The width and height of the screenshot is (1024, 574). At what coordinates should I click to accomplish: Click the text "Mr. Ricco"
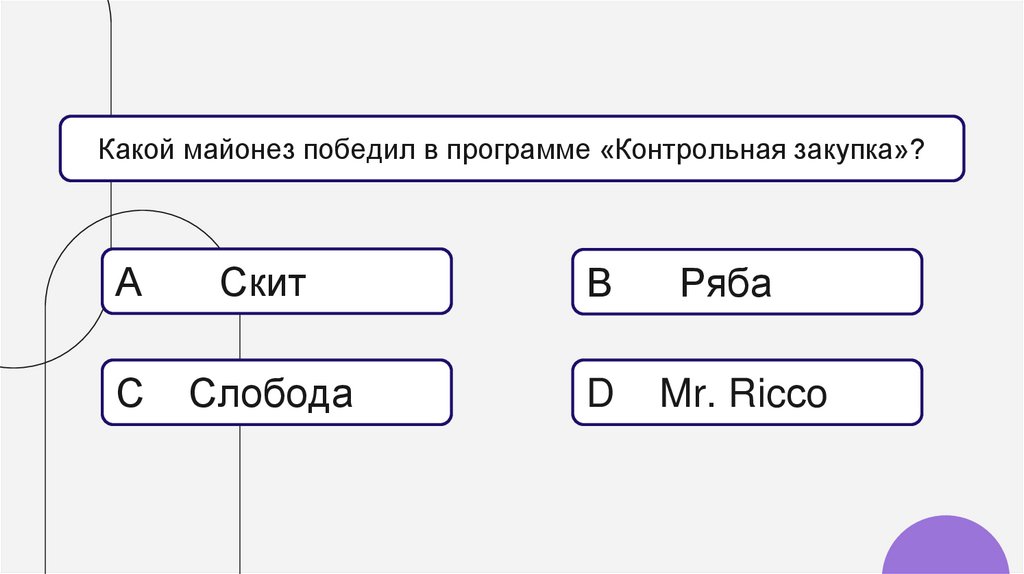point(743,394)
